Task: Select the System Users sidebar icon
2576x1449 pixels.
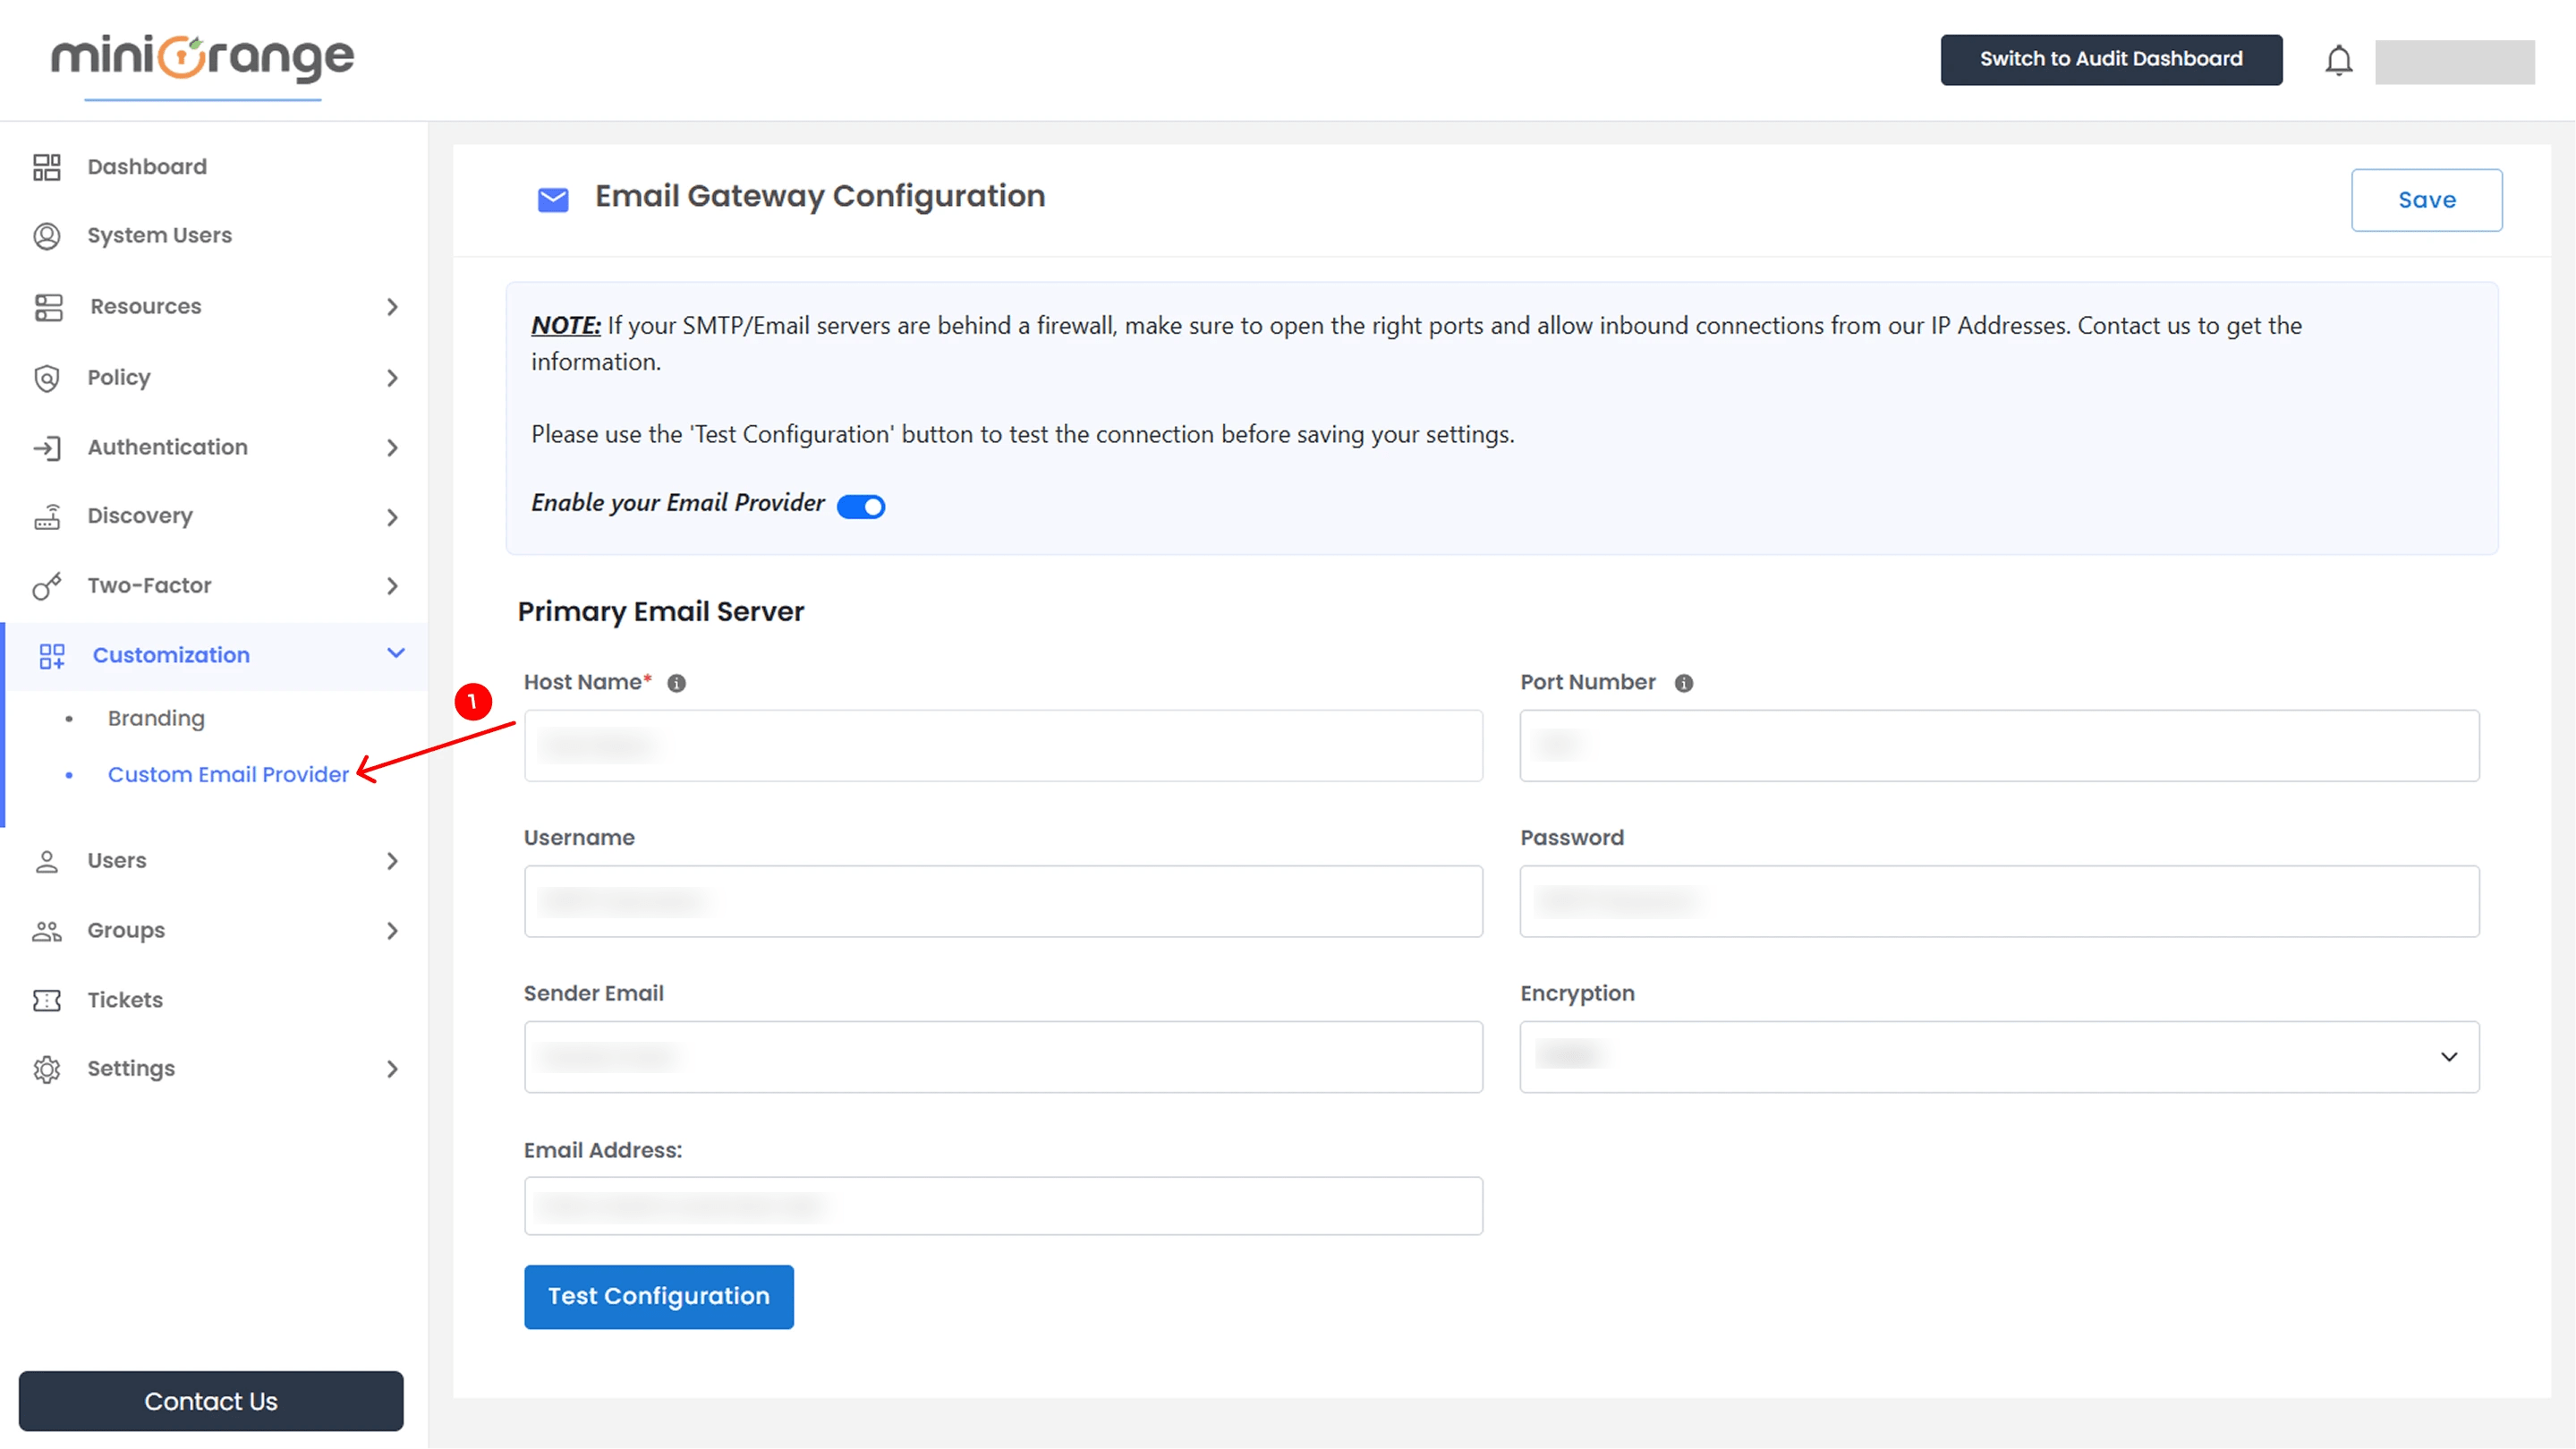Action: click(47, 236)
